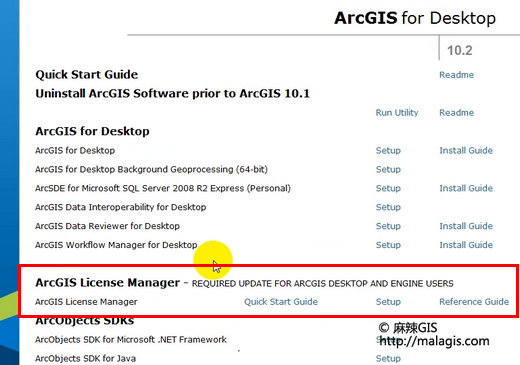Click 'Uninstall ArcGIS Software prior to ArcGIS 10.1' heading
Viewport: 520px width, 365px height.
coord(173,93)
